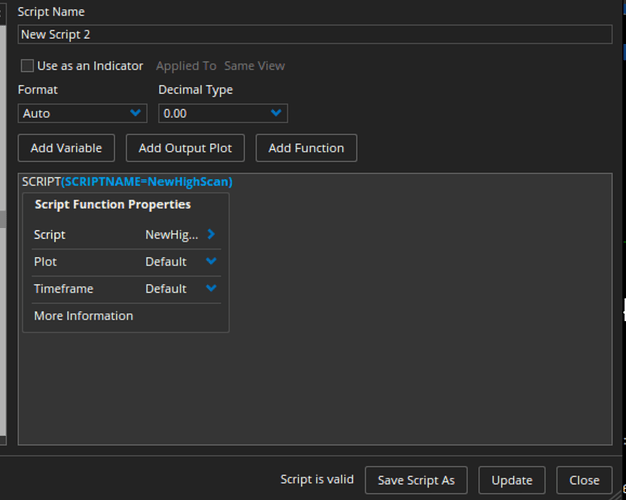Enable the Use as an Indicator checkbox

pos(27,65)
